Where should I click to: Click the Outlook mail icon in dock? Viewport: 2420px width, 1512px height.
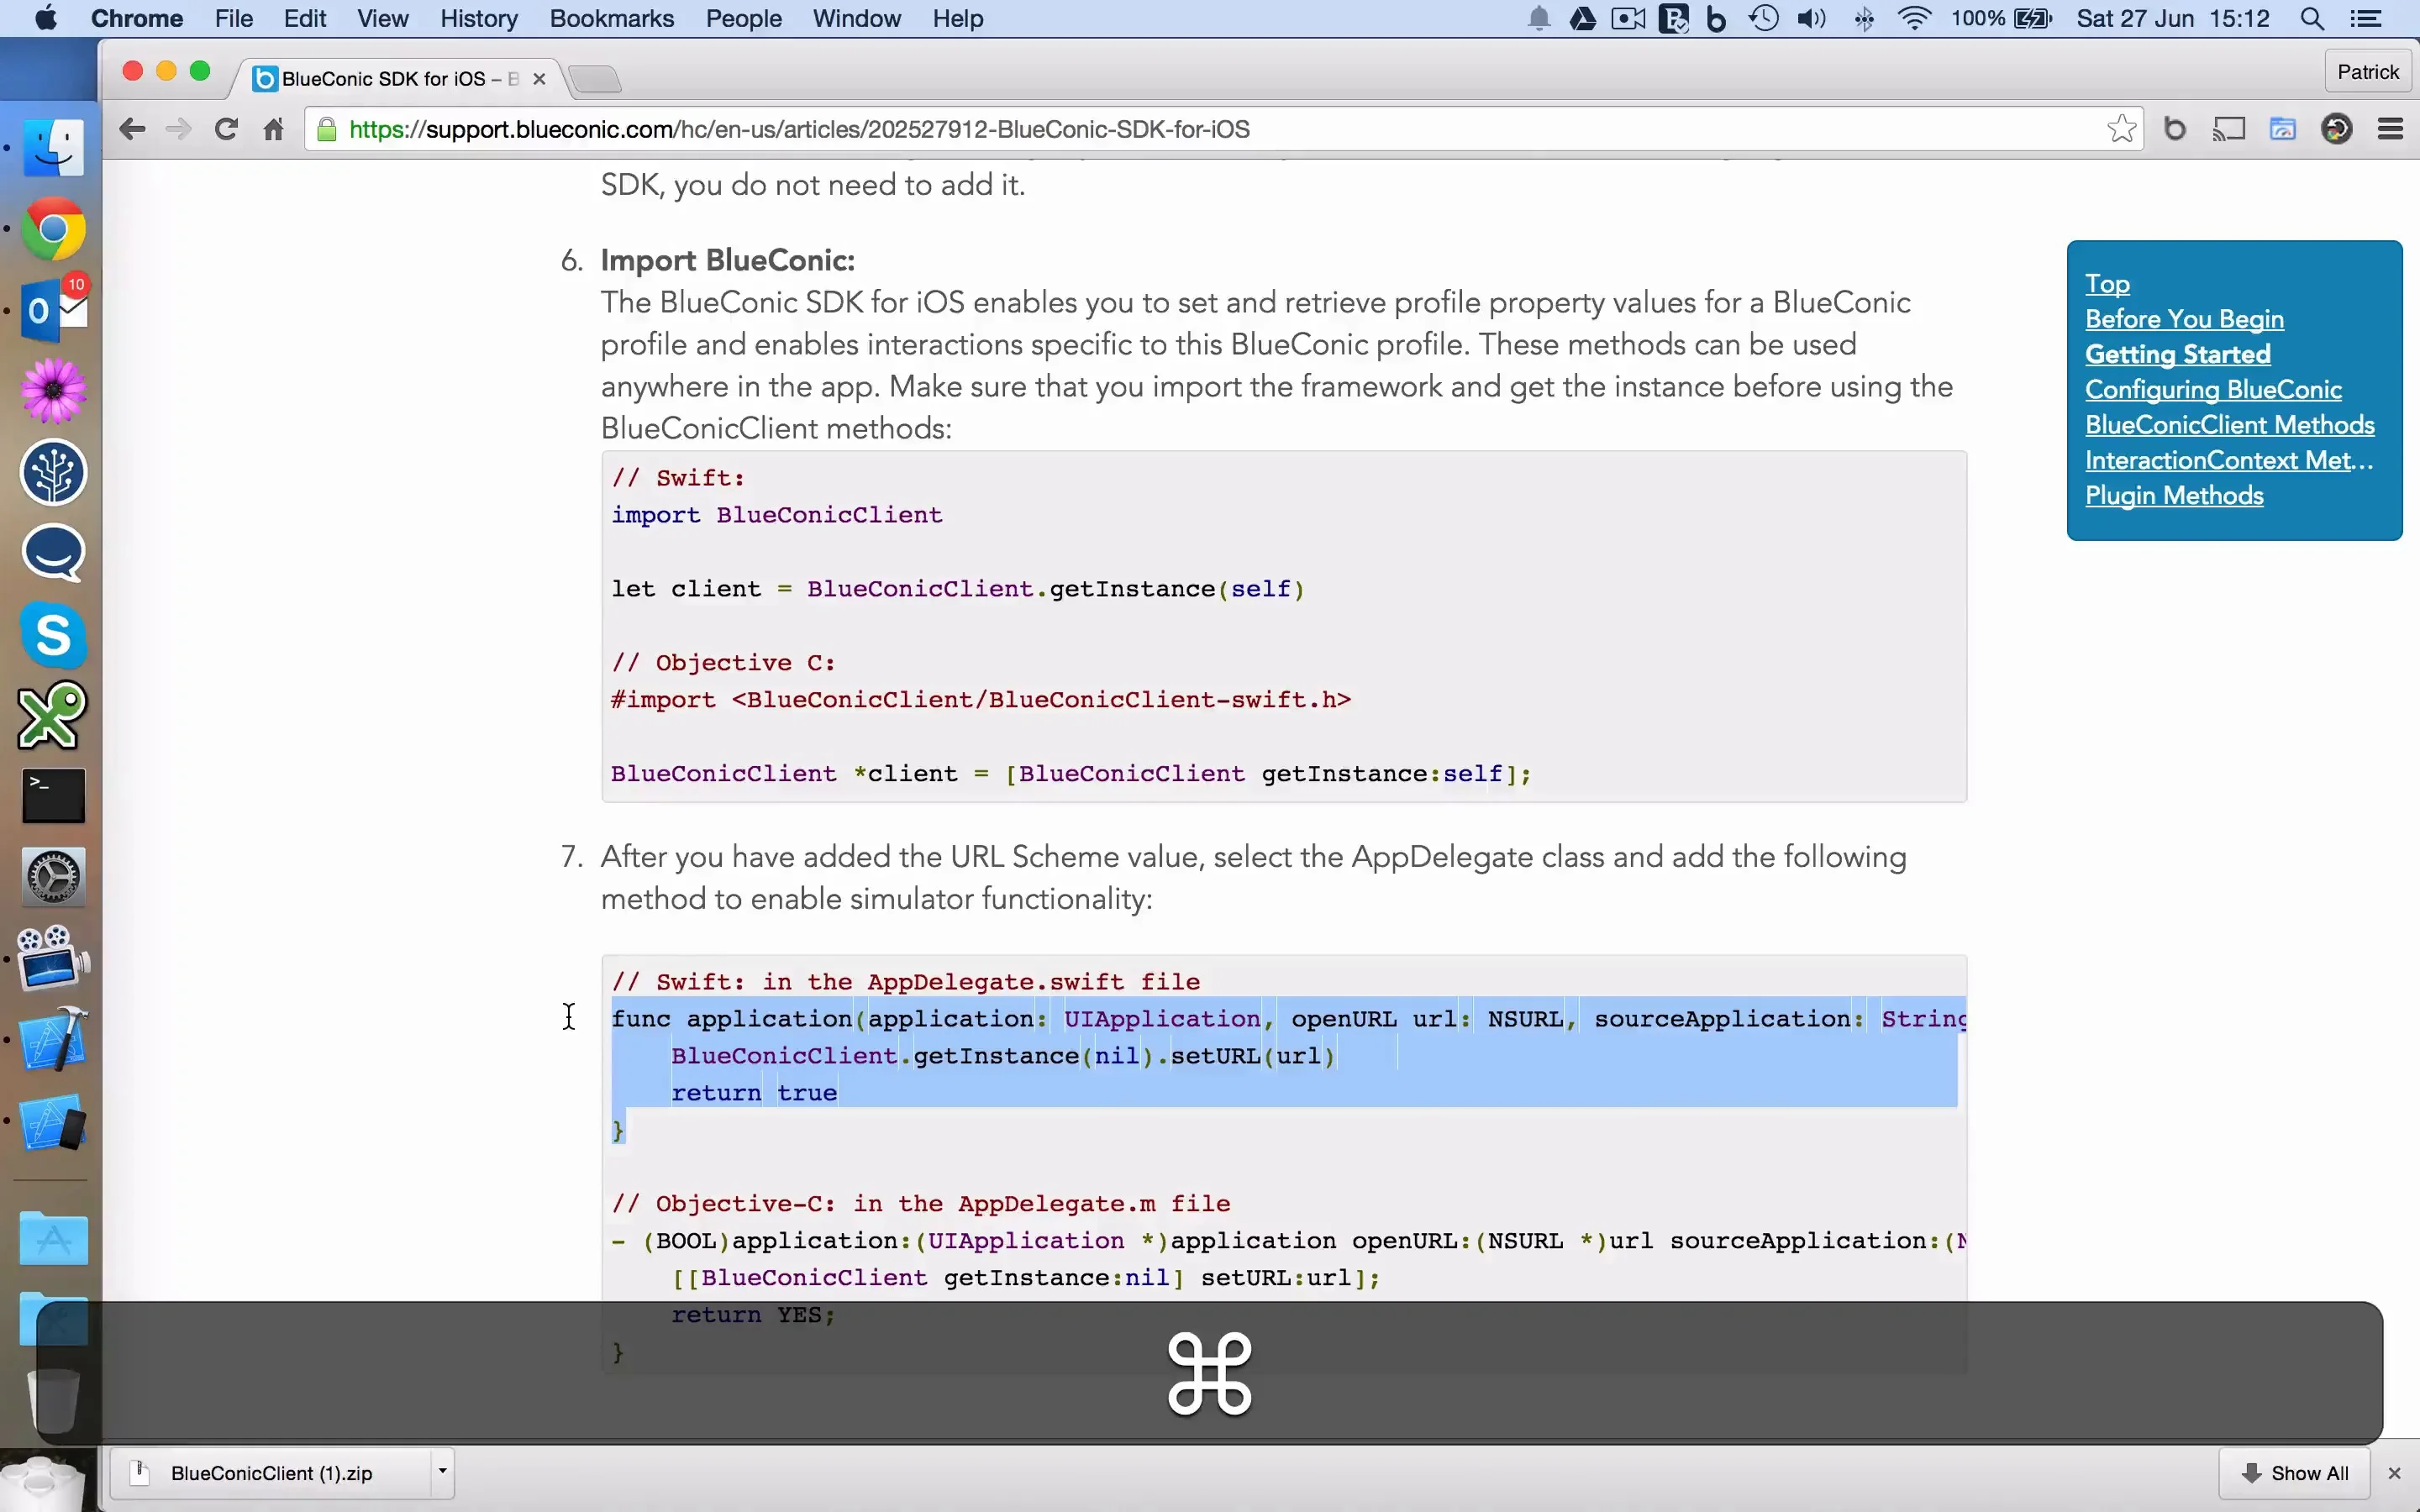50,310
